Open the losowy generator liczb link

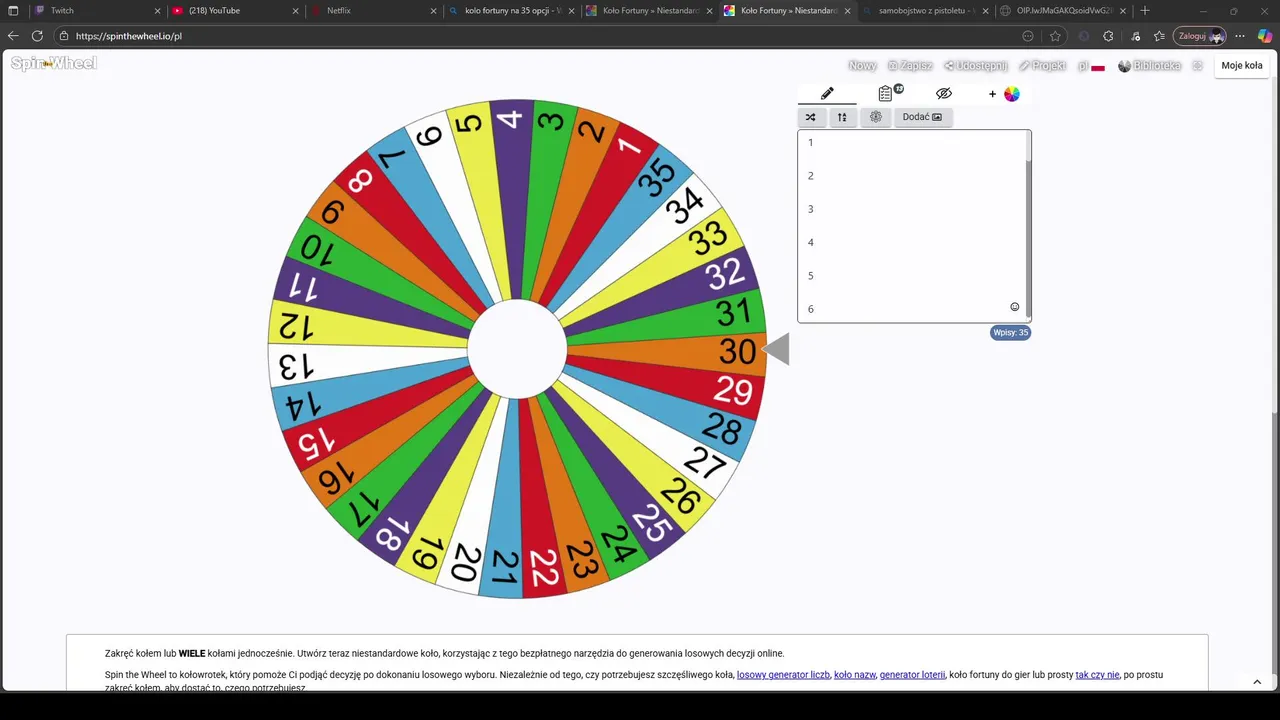(783, 675)
